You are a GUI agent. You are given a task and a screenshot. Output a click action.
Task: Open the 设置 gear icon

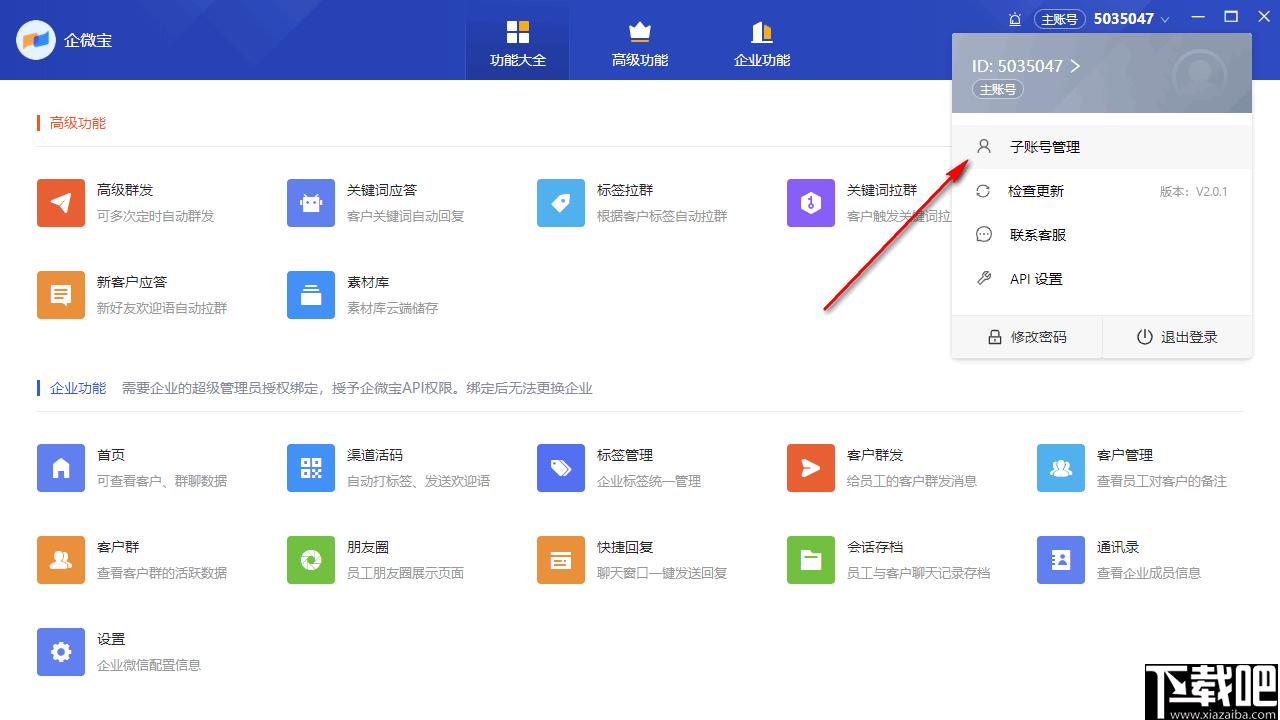point(61,652)
